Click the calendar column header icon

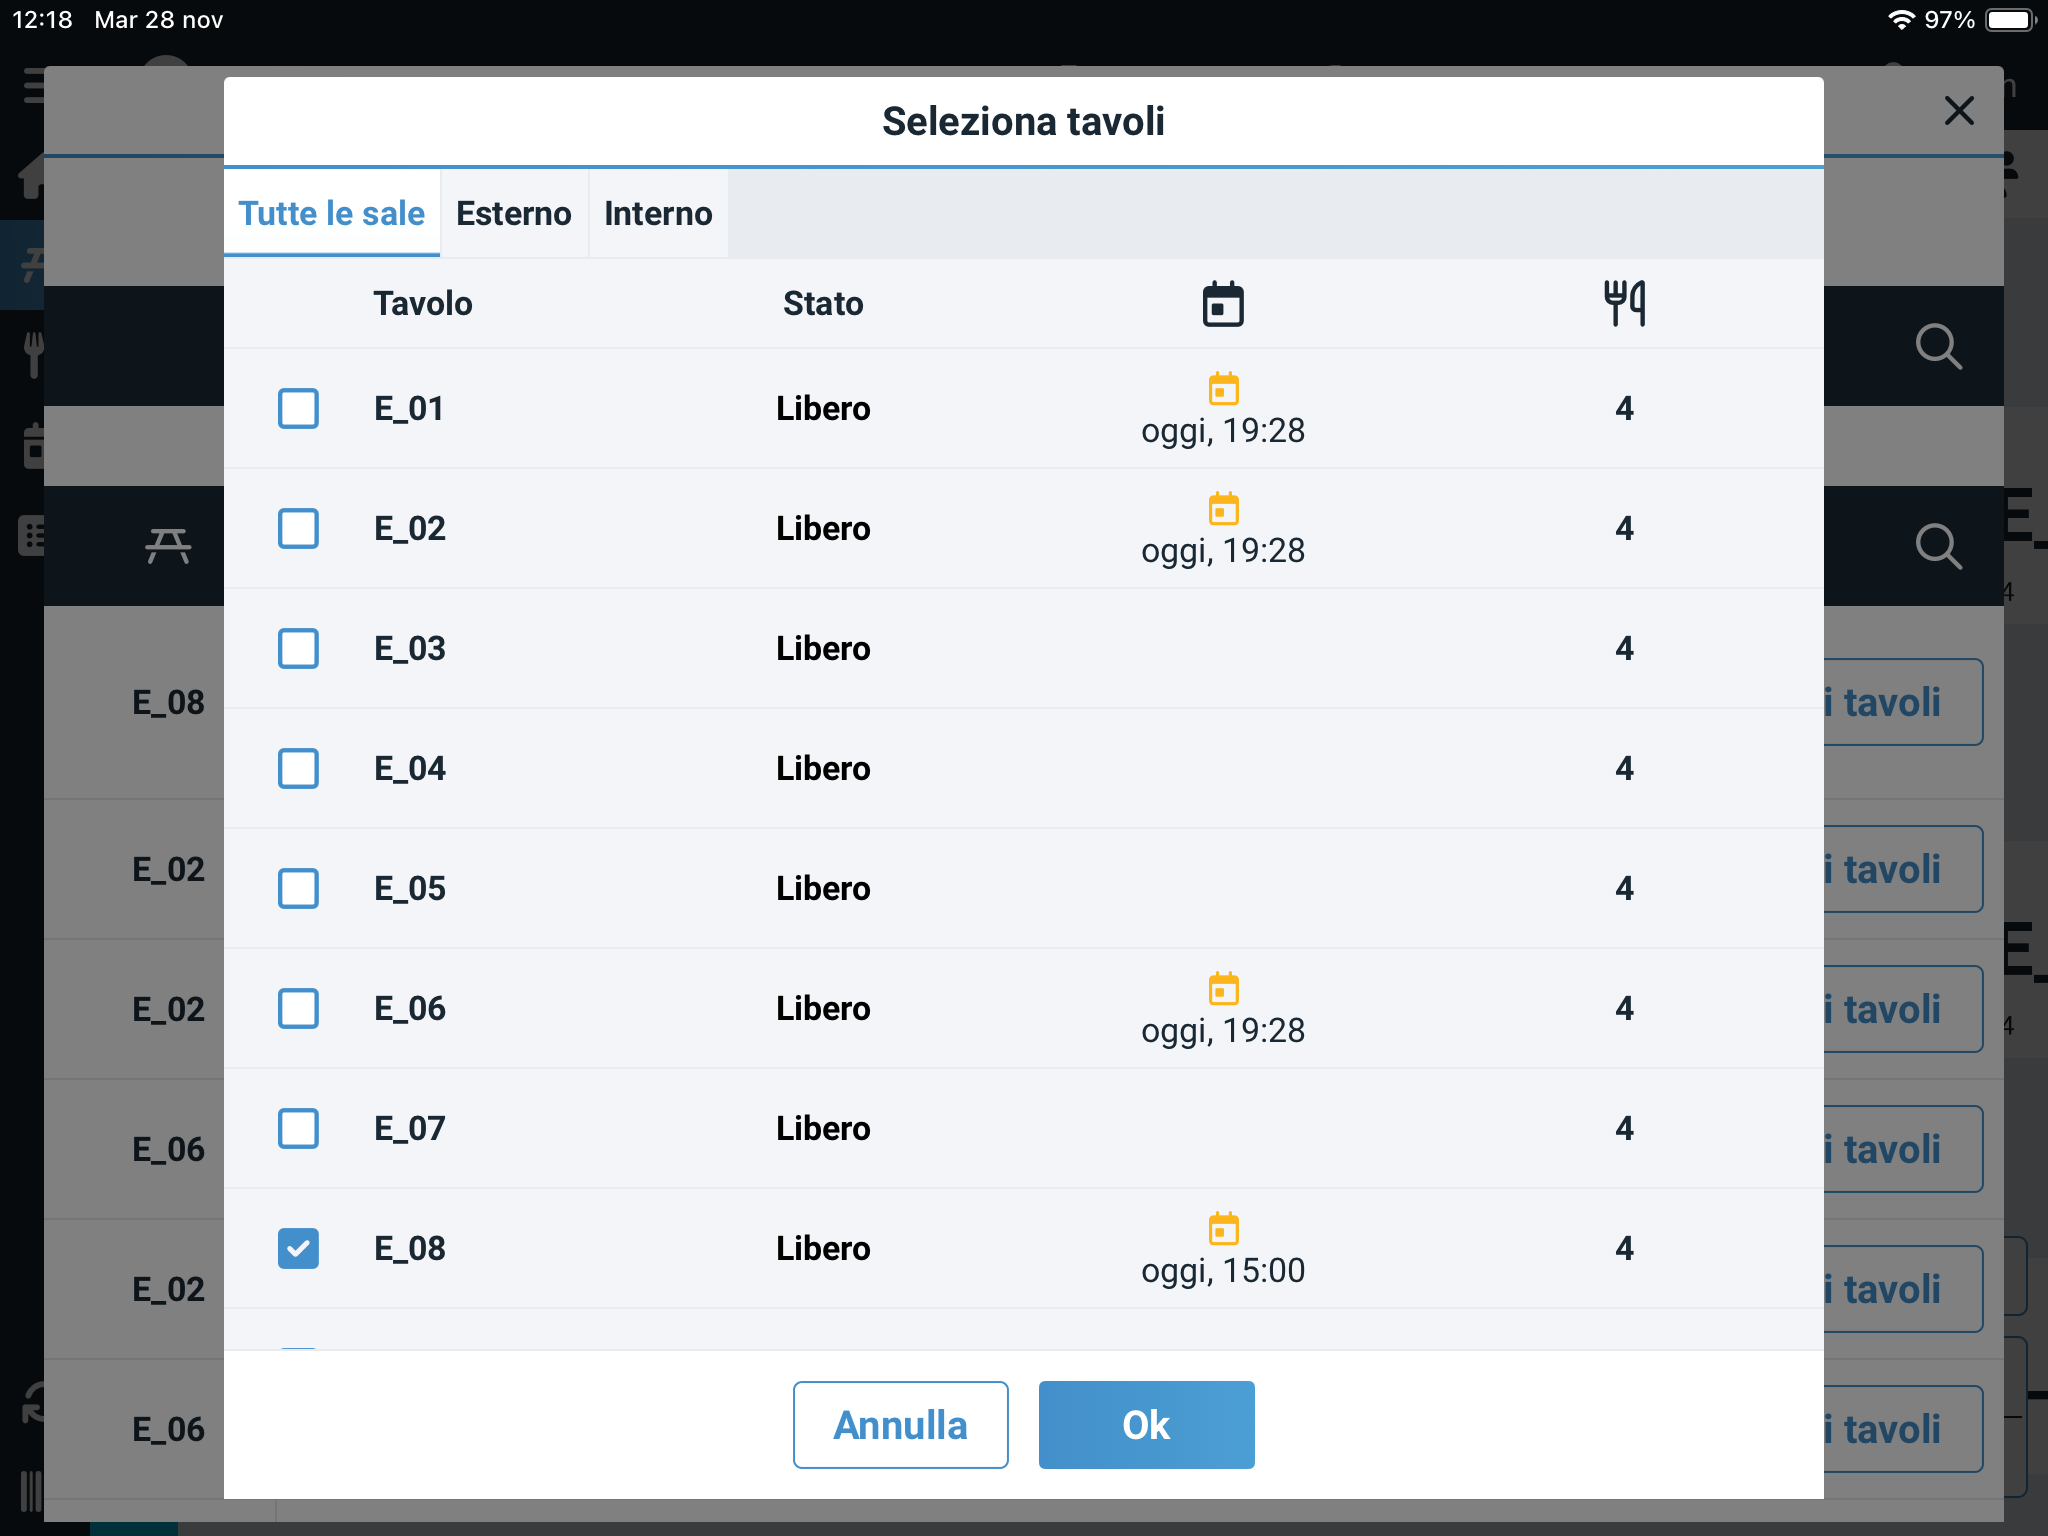tap(1222, 304)
